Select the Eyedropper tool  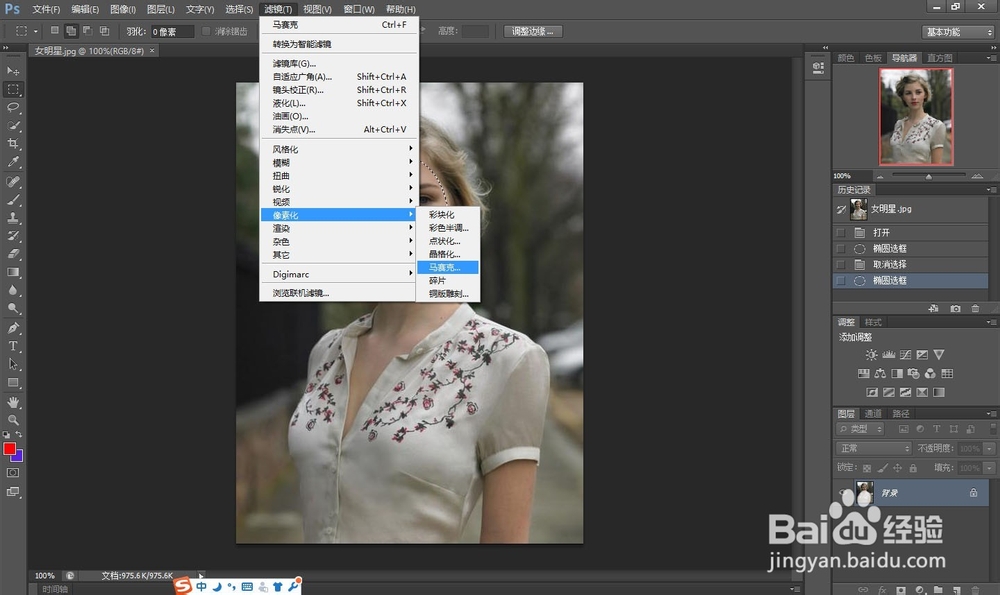13,162
